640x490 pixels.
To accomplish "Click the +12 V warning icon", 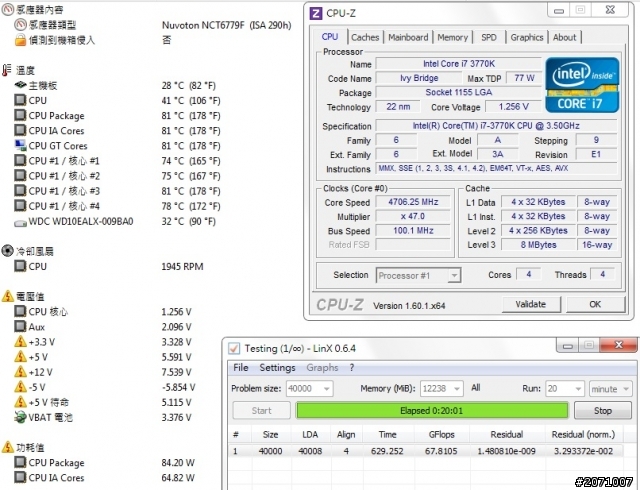I will click(20, 372).
